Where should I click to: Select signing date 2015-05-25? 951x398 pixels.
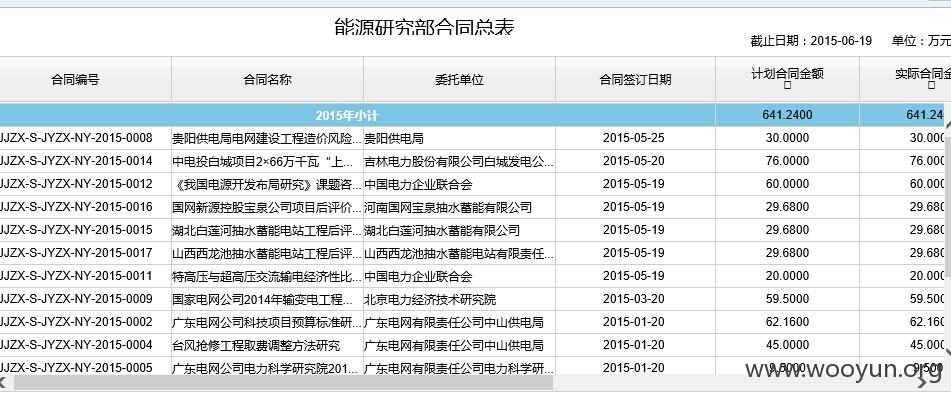tap(634, 138)
